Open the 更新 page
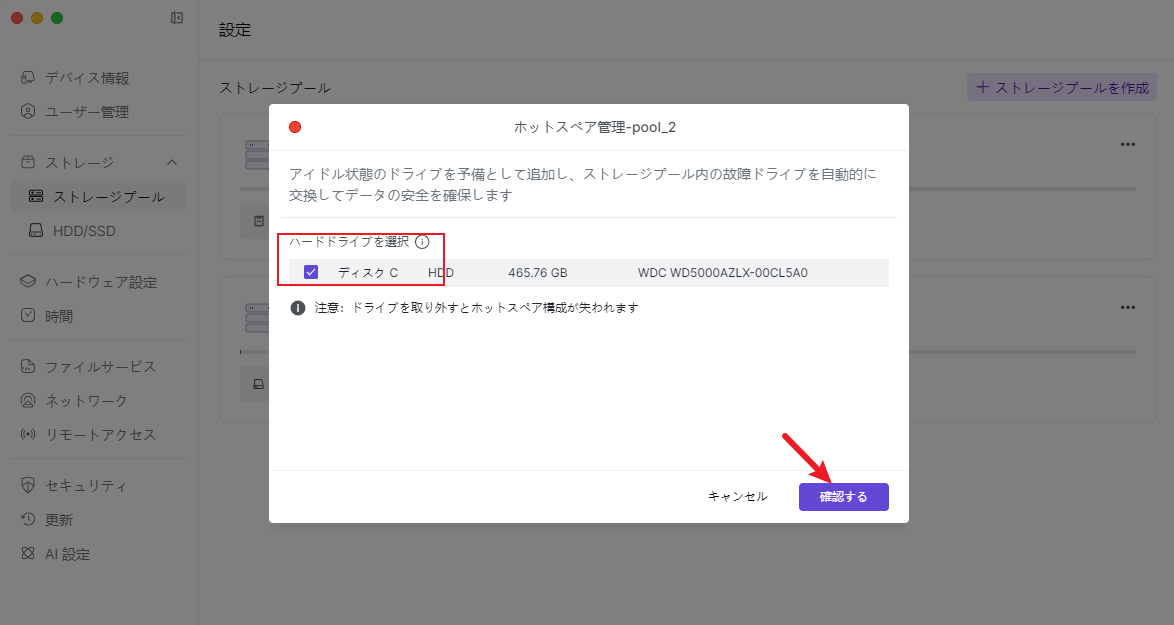1174x625 pixels. 59,520
